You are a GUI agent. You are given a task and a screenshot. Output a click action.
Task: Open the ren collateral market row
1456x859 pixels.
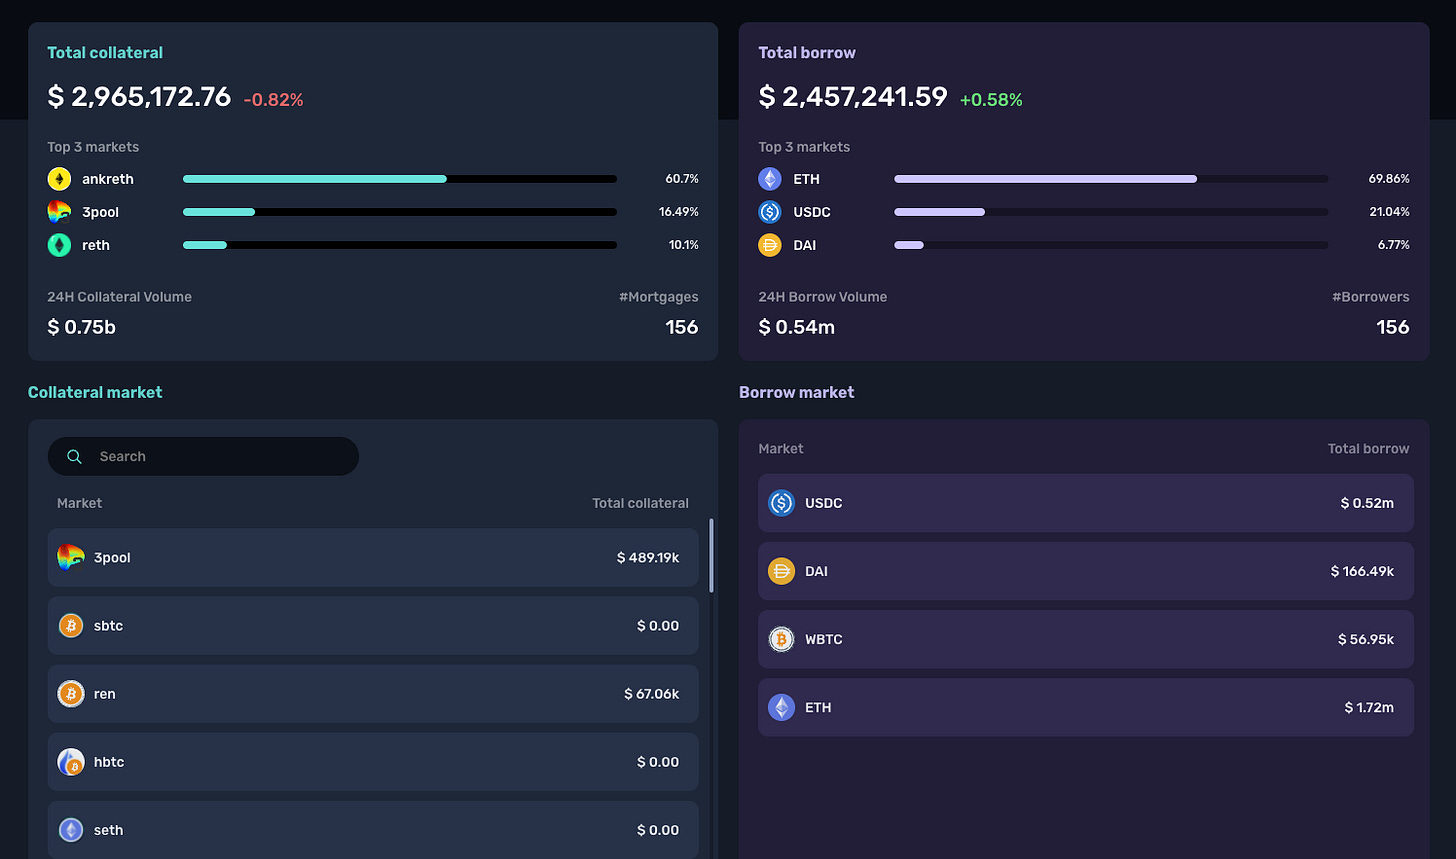[373, 693]
